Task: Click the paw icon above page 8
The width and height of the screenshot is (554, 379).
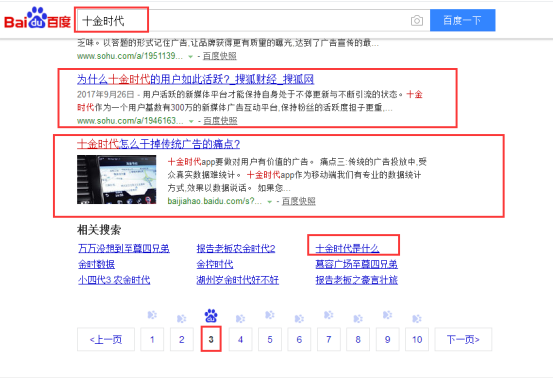Action: pyautogui.click(x=358, y=319)
